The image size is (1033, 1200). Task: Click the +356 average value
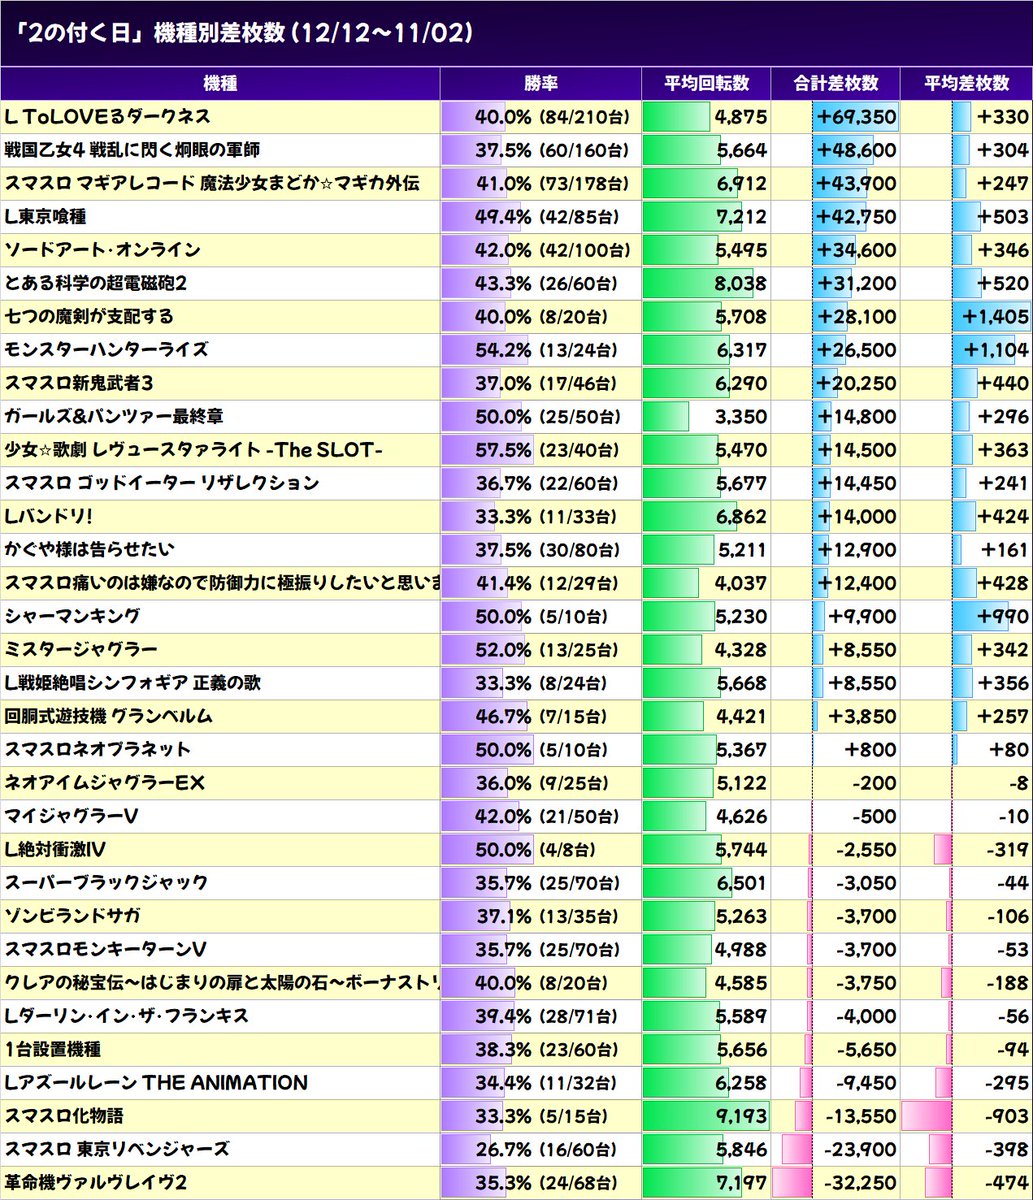(x=1003, y=683)
